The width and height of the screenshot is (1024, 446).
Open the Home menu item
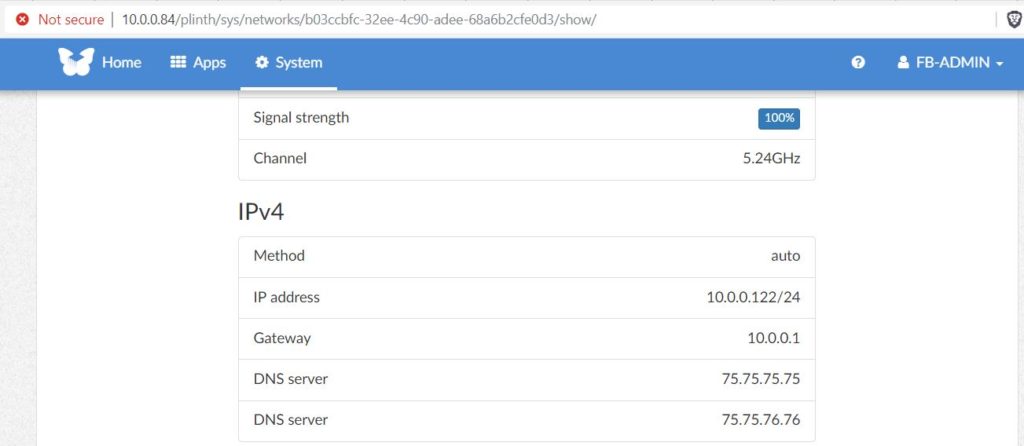(121, 62)
